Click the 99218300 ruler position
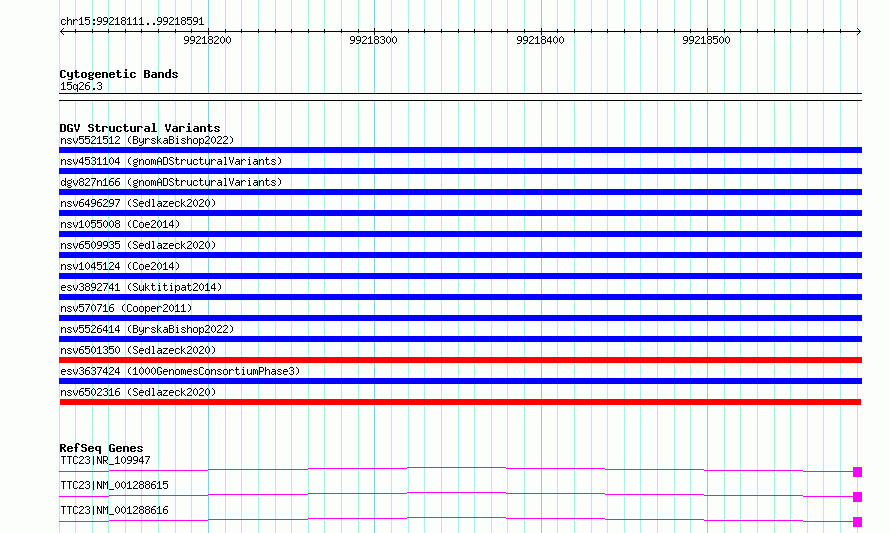 tap(373, 40)
